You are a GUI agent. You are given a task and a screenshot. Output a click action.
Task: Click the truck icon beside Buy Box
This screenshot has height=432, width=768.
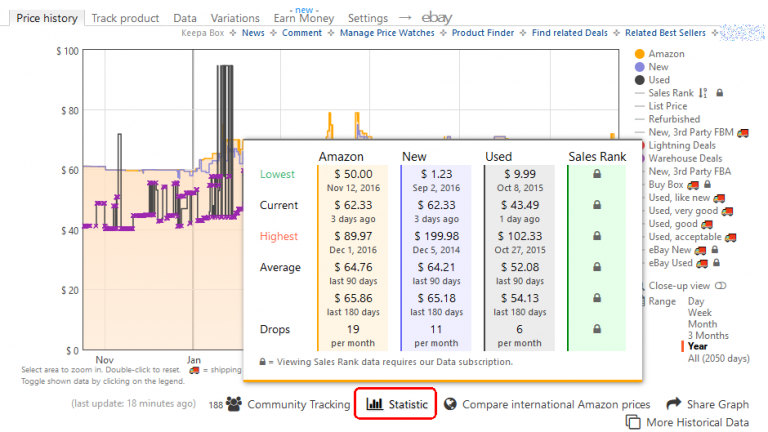point(692,185)
